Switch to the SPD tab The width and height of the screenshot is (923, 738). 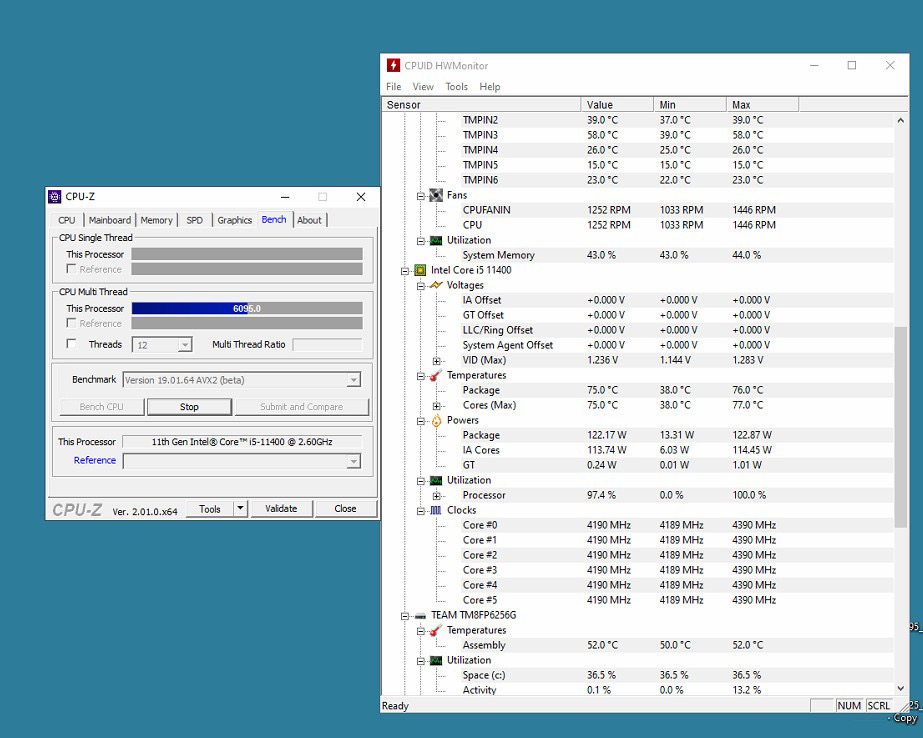194,220
